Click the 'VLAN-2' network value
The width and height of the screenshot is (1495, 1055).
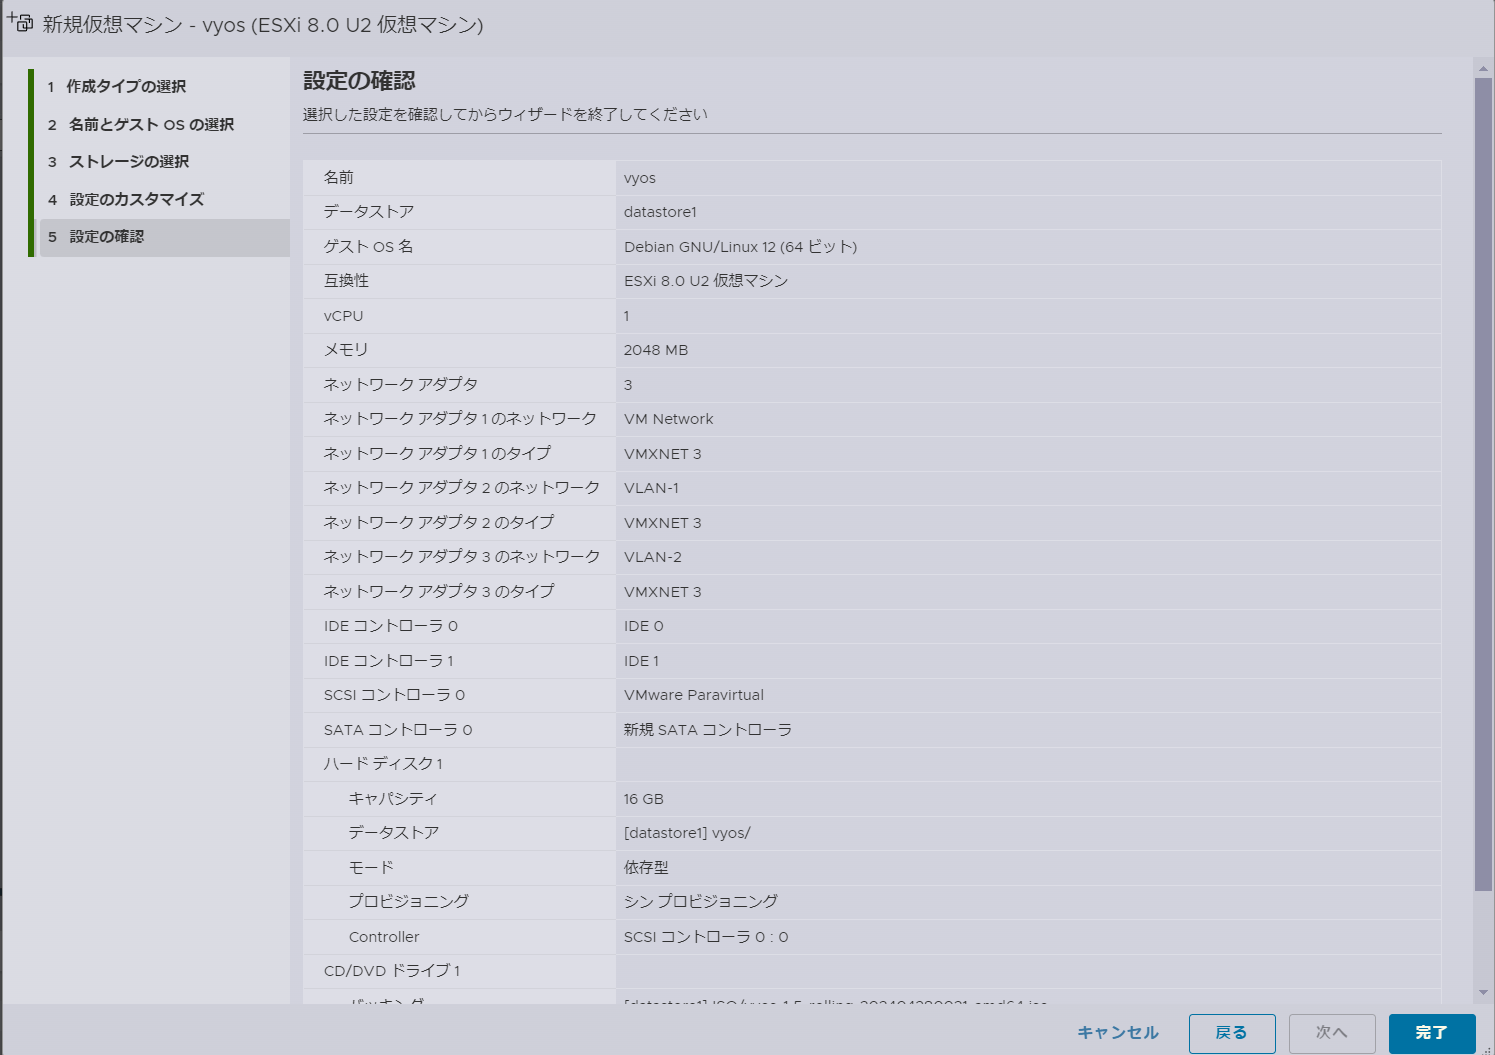click(x=653, y=557)
